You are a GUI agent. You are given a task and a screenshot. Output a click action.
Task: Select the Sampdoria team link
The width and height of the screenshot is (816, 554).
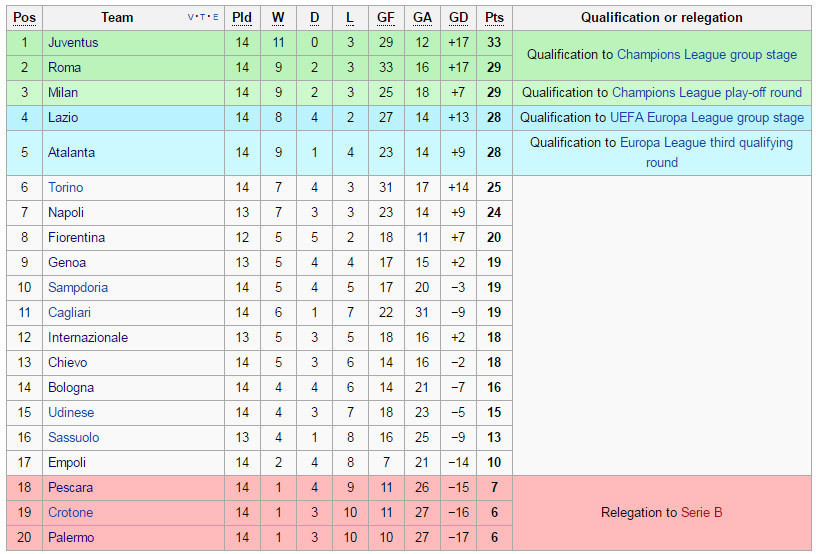(x=78, y=288)
